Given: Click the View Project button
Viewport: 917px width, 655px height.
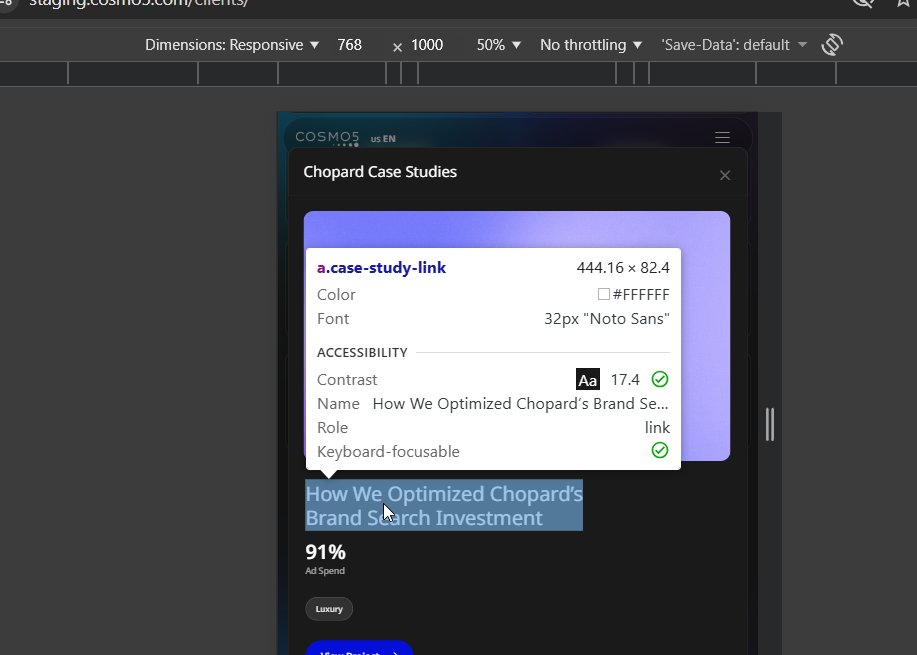Looking at the screenshot, I should (x=359, y=649).
